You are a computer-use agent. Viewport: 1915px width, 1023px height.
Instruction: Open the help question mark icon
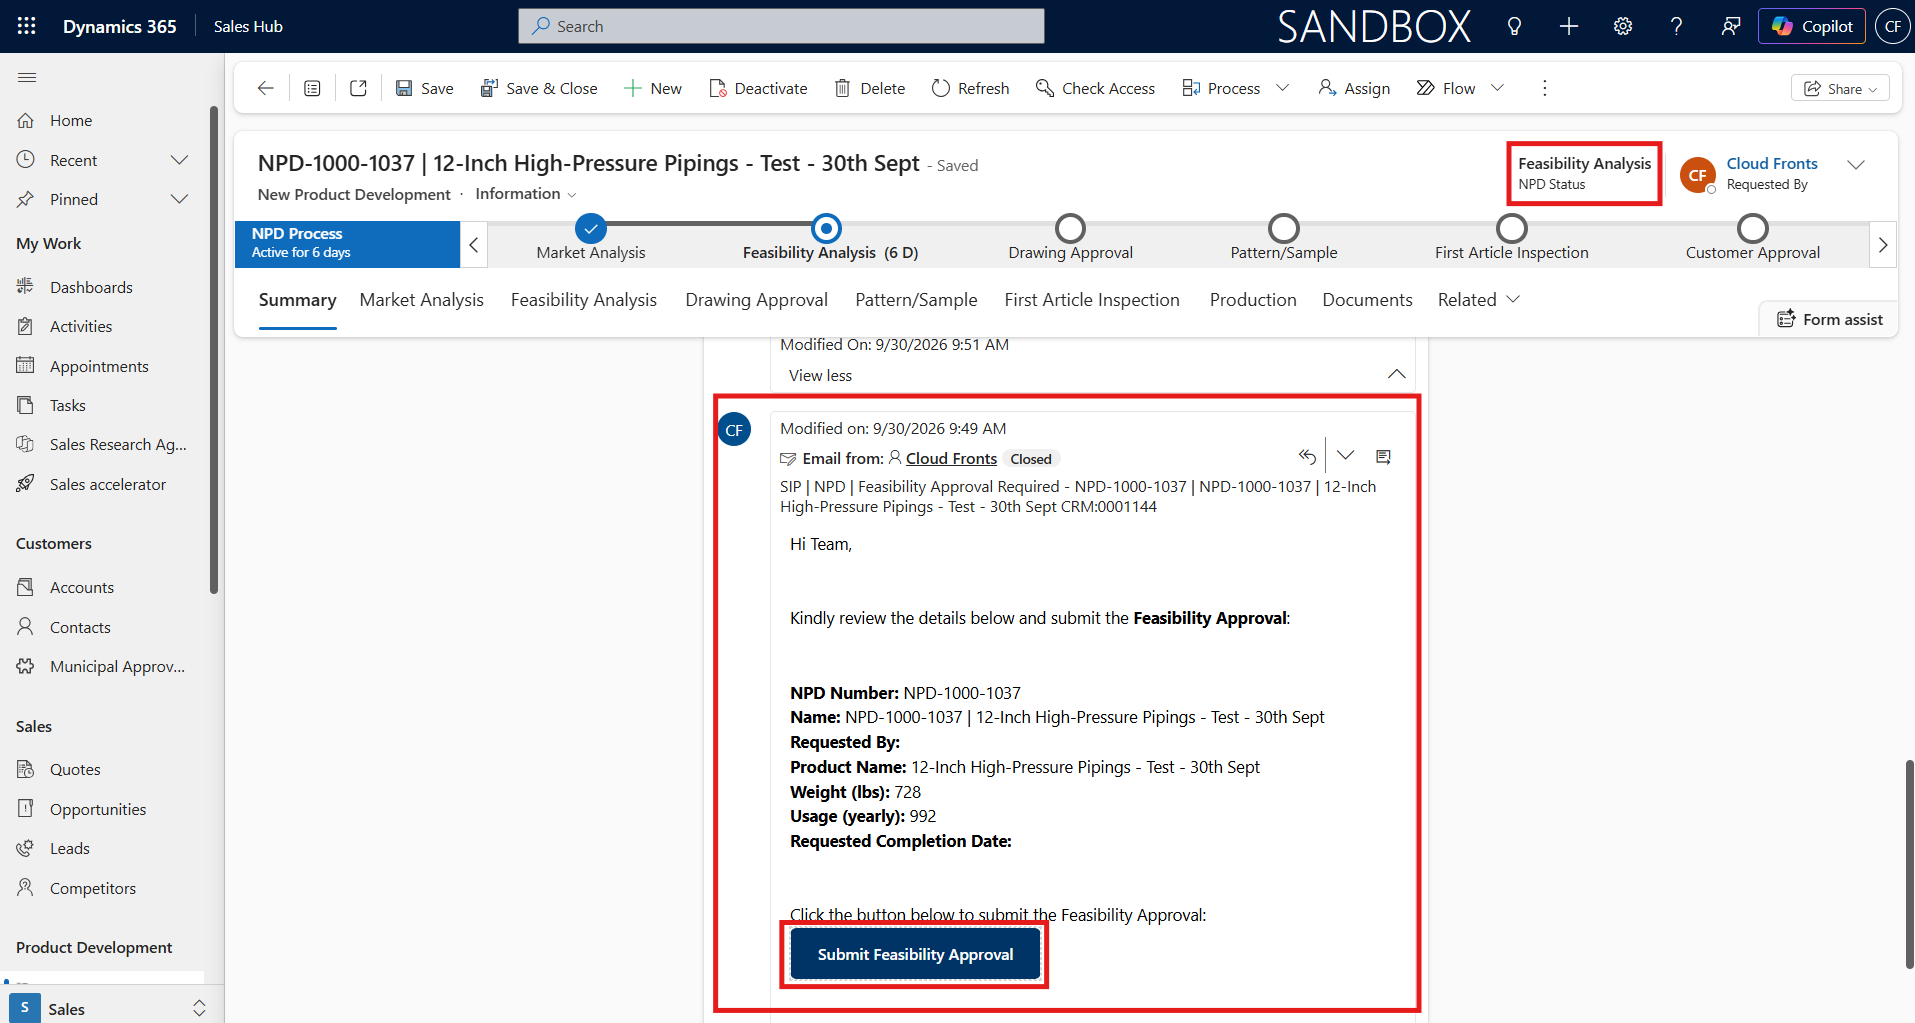coord(1676,26)
